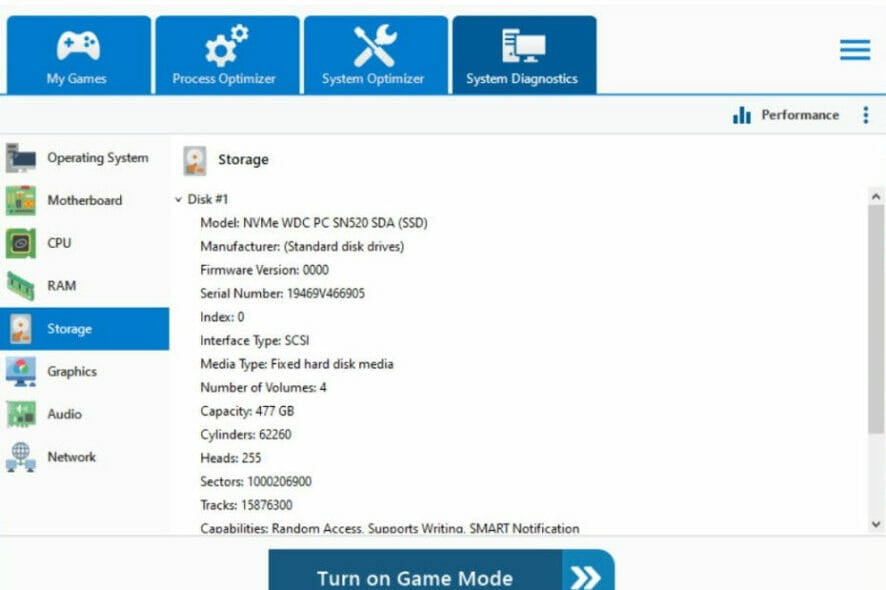
Task: Click the double chevron on Game Mode button
Action: pyautogui.click(x=585, y=578)
